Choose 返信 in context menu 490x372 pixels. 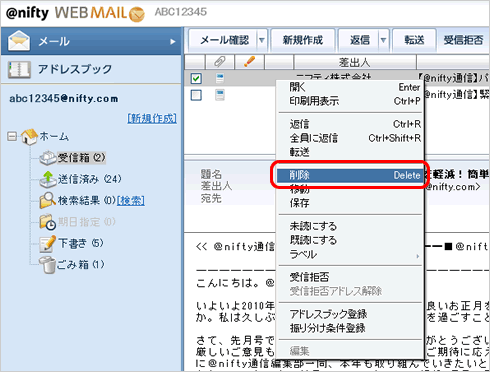click(x=351, y=124)
